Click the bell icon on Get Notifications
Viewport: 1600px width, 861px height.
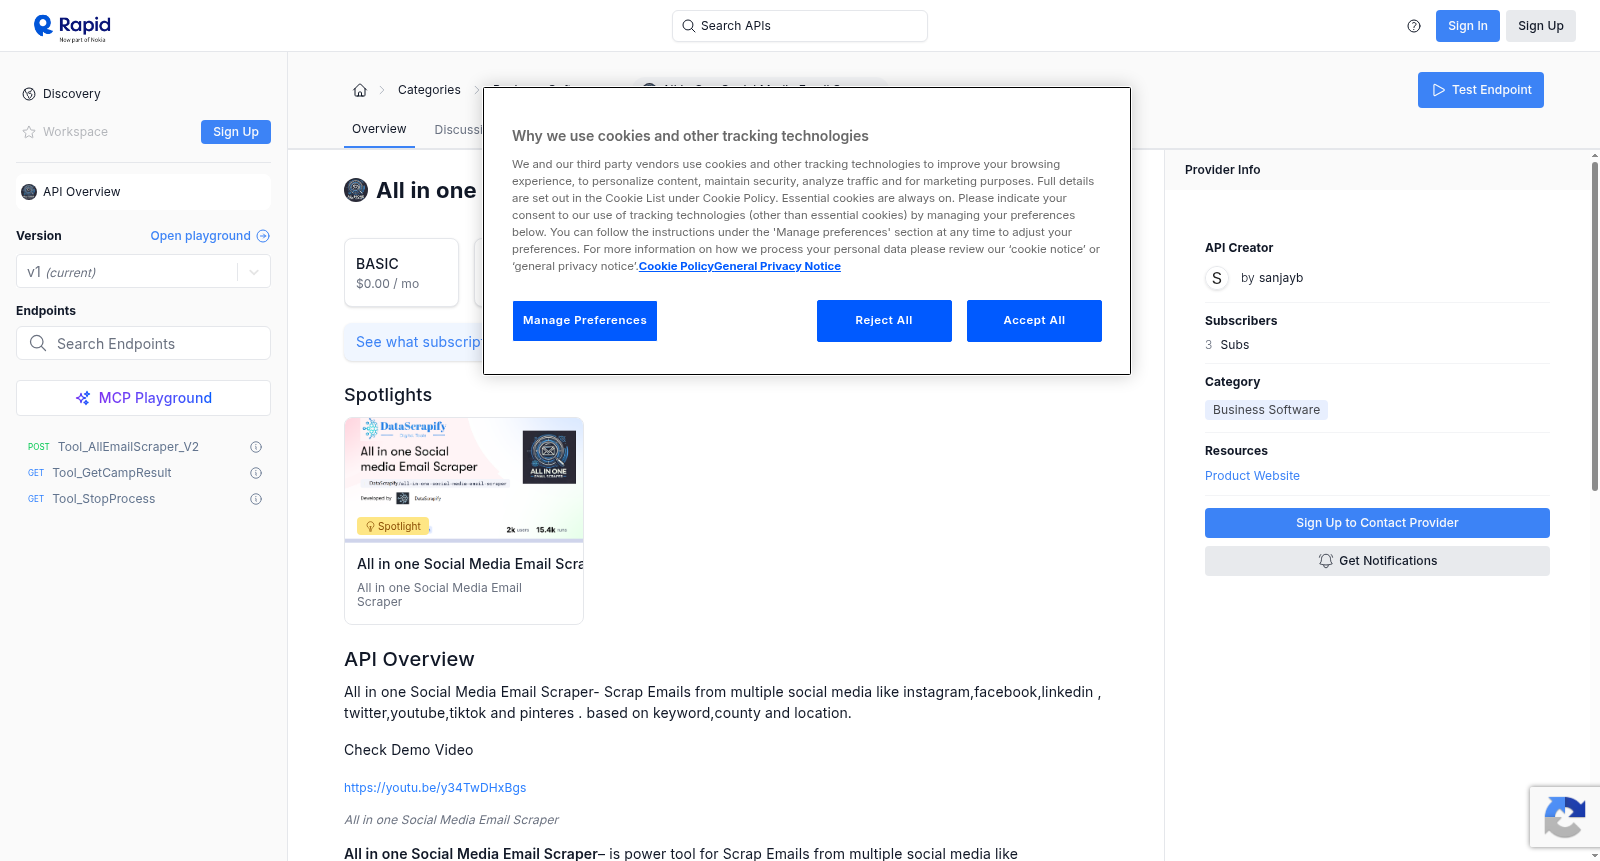click(x=1326, y=561)
